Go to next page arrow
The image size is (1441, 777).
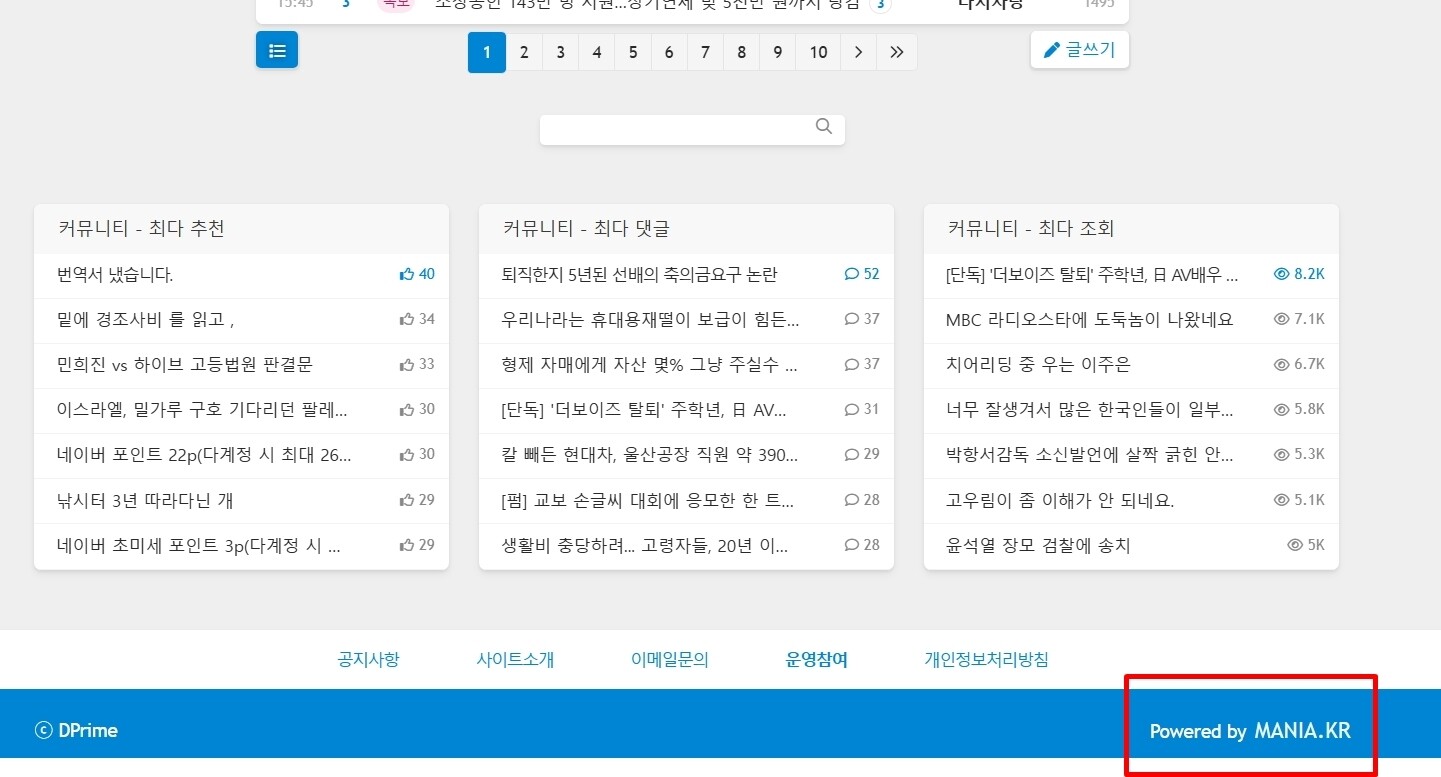click(x=858, y=53)
